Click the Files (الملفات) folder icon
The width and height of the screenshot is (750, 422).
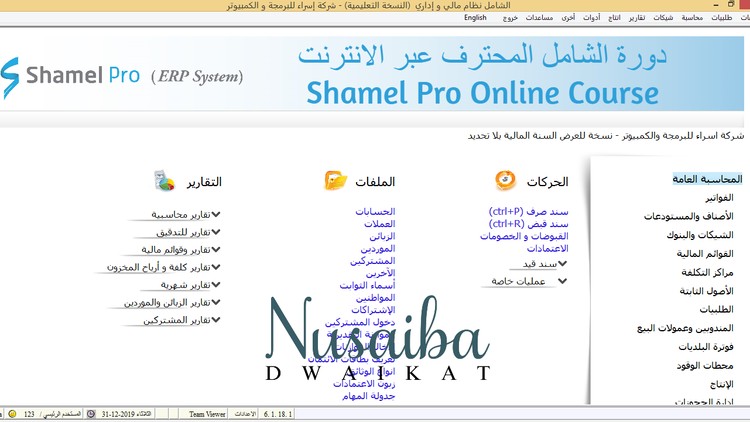tap(335, 181)
